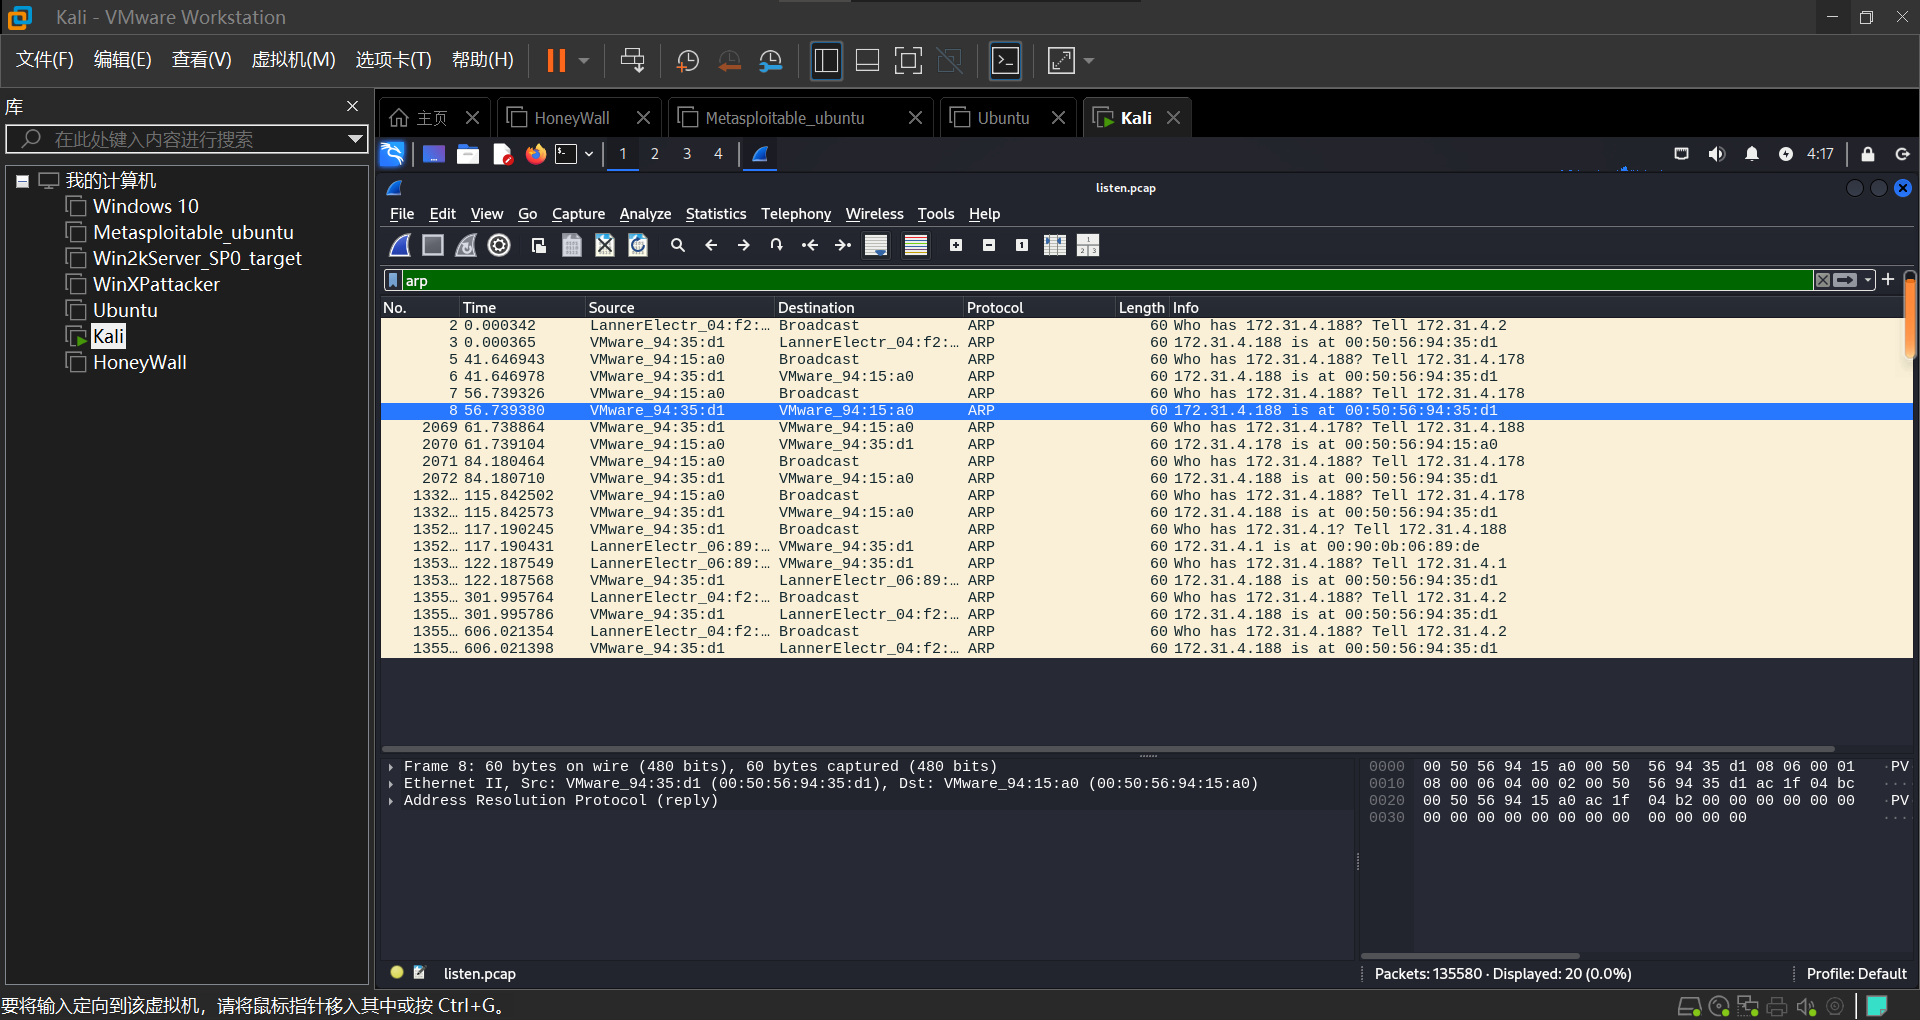Clear the arp display filter
Screen dimensions: 1920x1020
tap(1823, 280)
